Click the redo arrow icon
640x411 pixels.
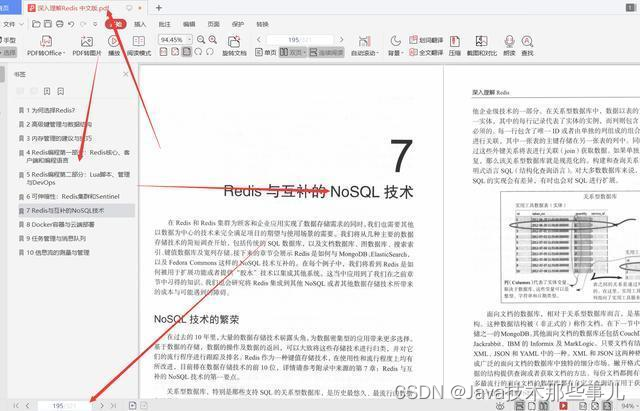(83, 24)
